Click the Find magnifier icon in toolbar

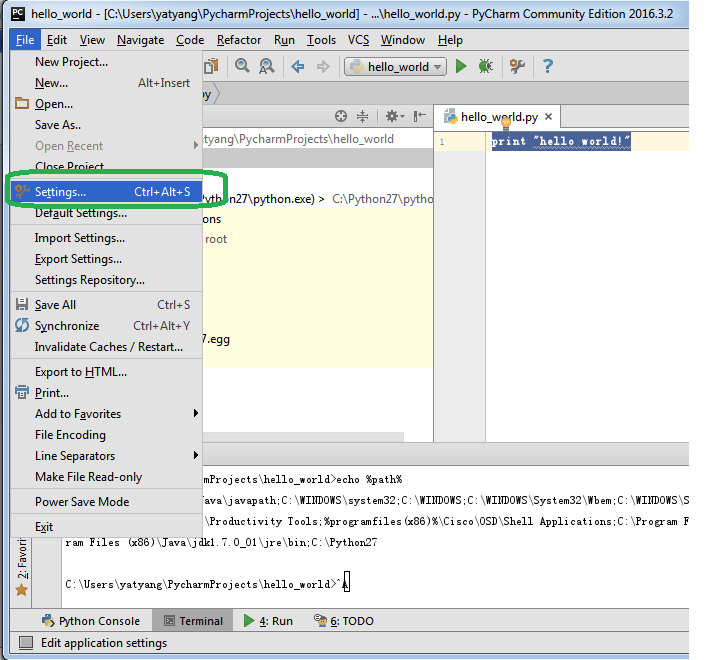pyautogui.click(x=242, y=66)
